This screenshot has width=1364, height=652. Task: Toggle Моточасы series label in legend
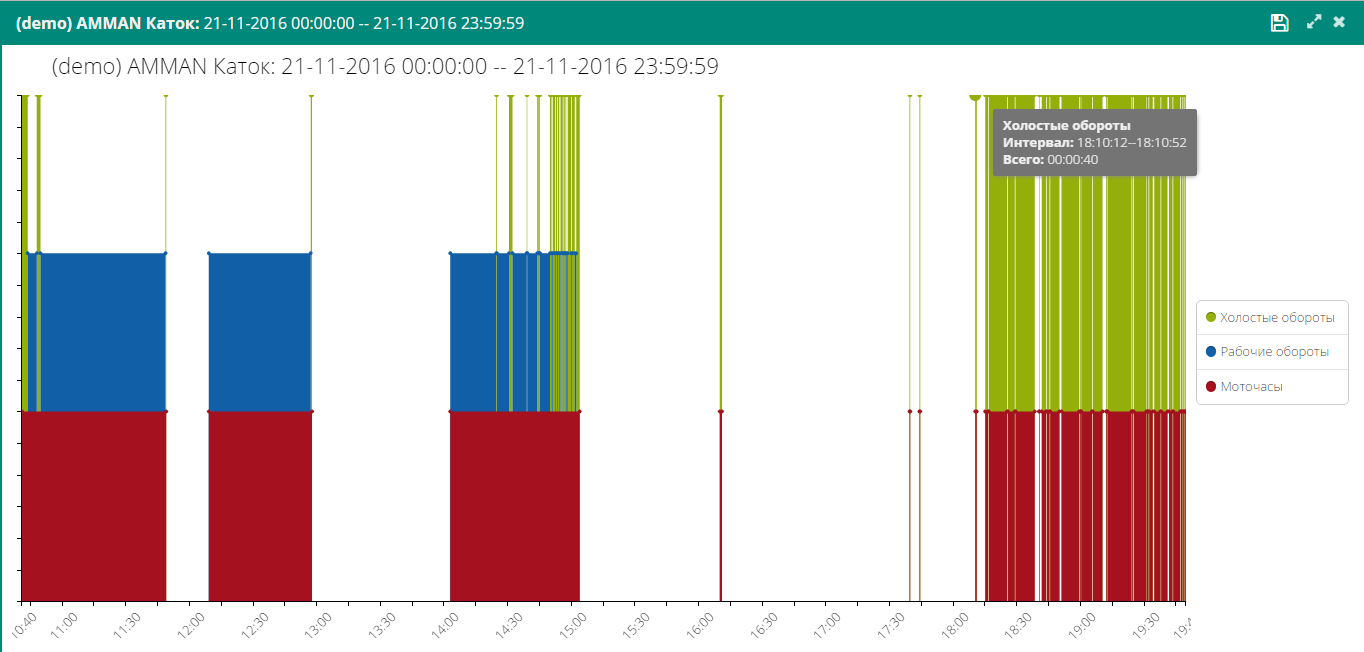click(1251, 386)
